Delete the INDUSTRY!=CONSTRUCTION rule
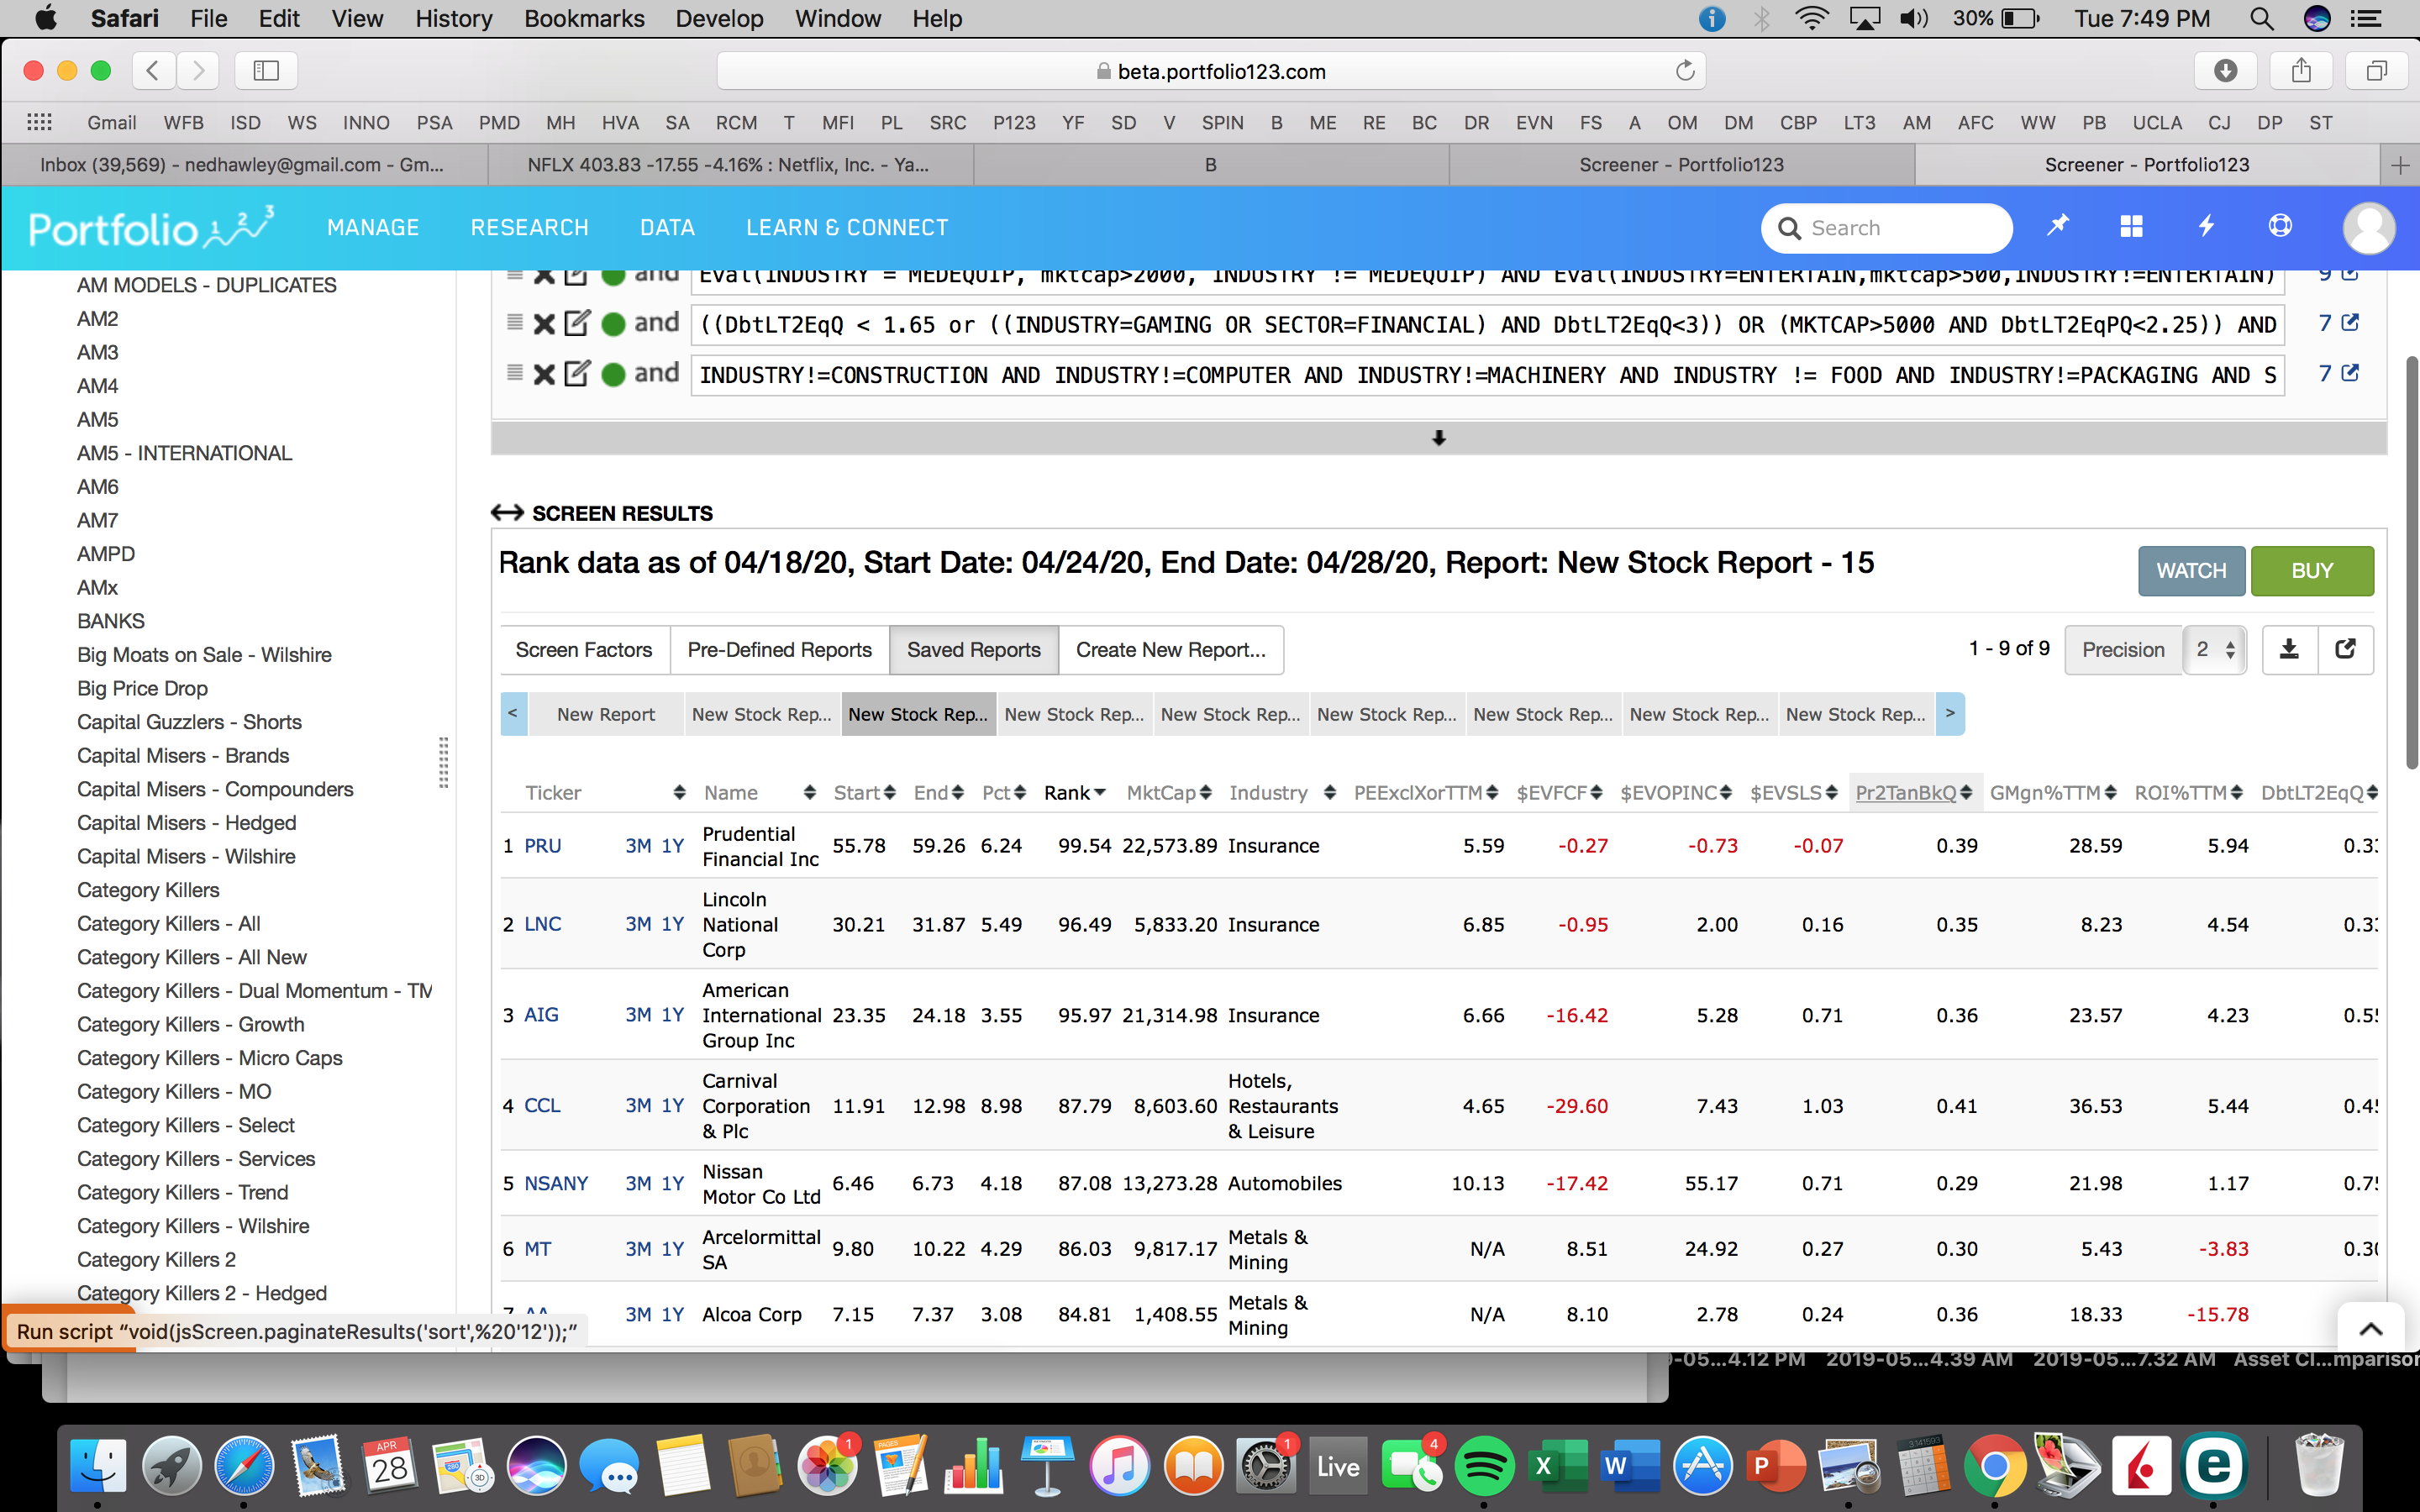Screen dimensions: 2420x1512 [544, 375]
